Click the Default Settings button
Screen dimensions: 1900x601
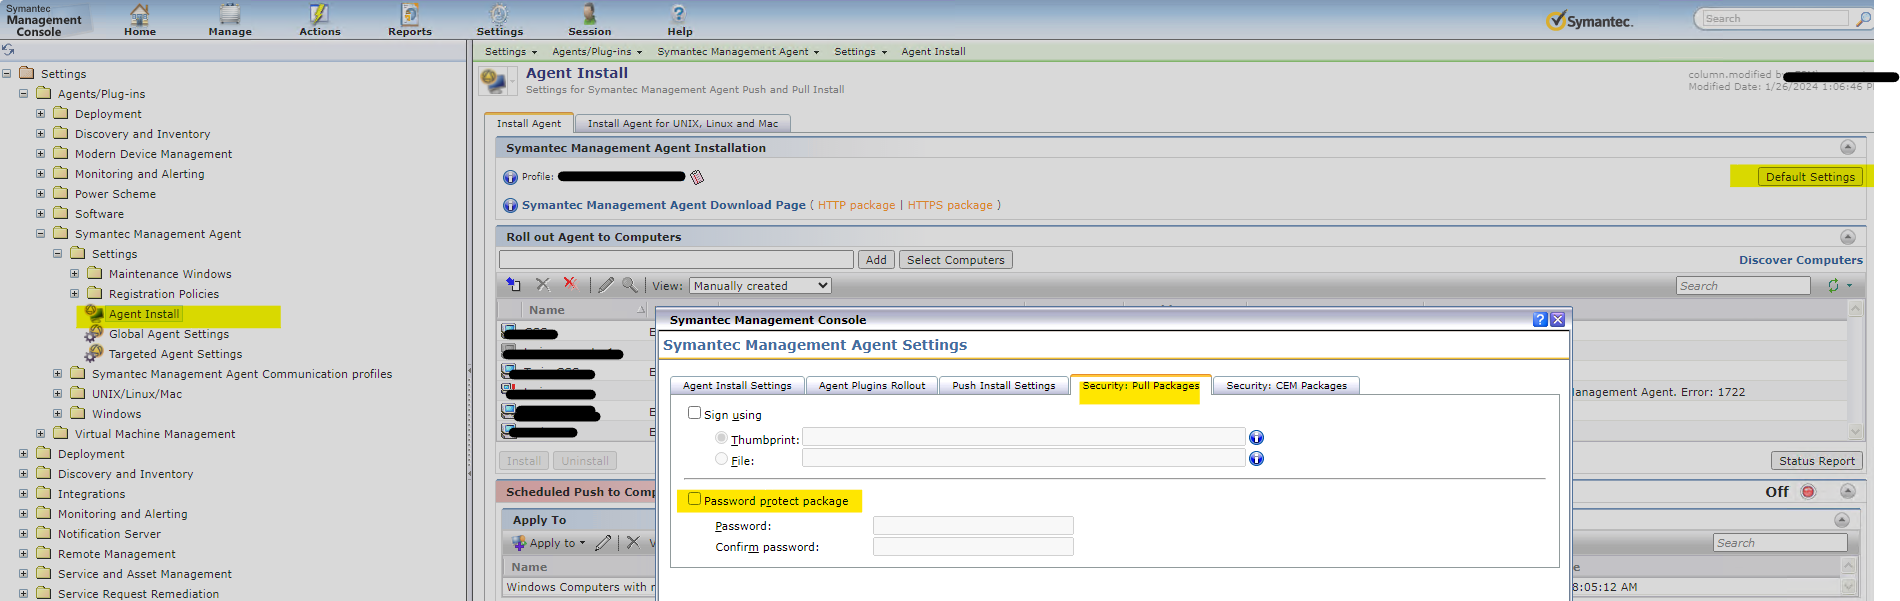tap(1810, 177)
